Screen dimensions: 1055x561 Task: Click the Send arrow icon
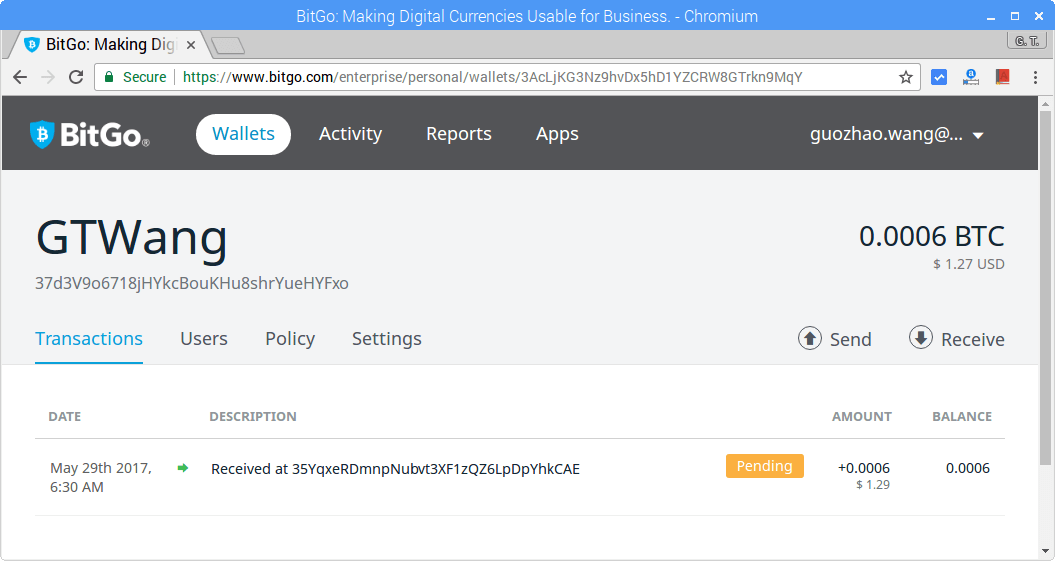pos(809,338)
